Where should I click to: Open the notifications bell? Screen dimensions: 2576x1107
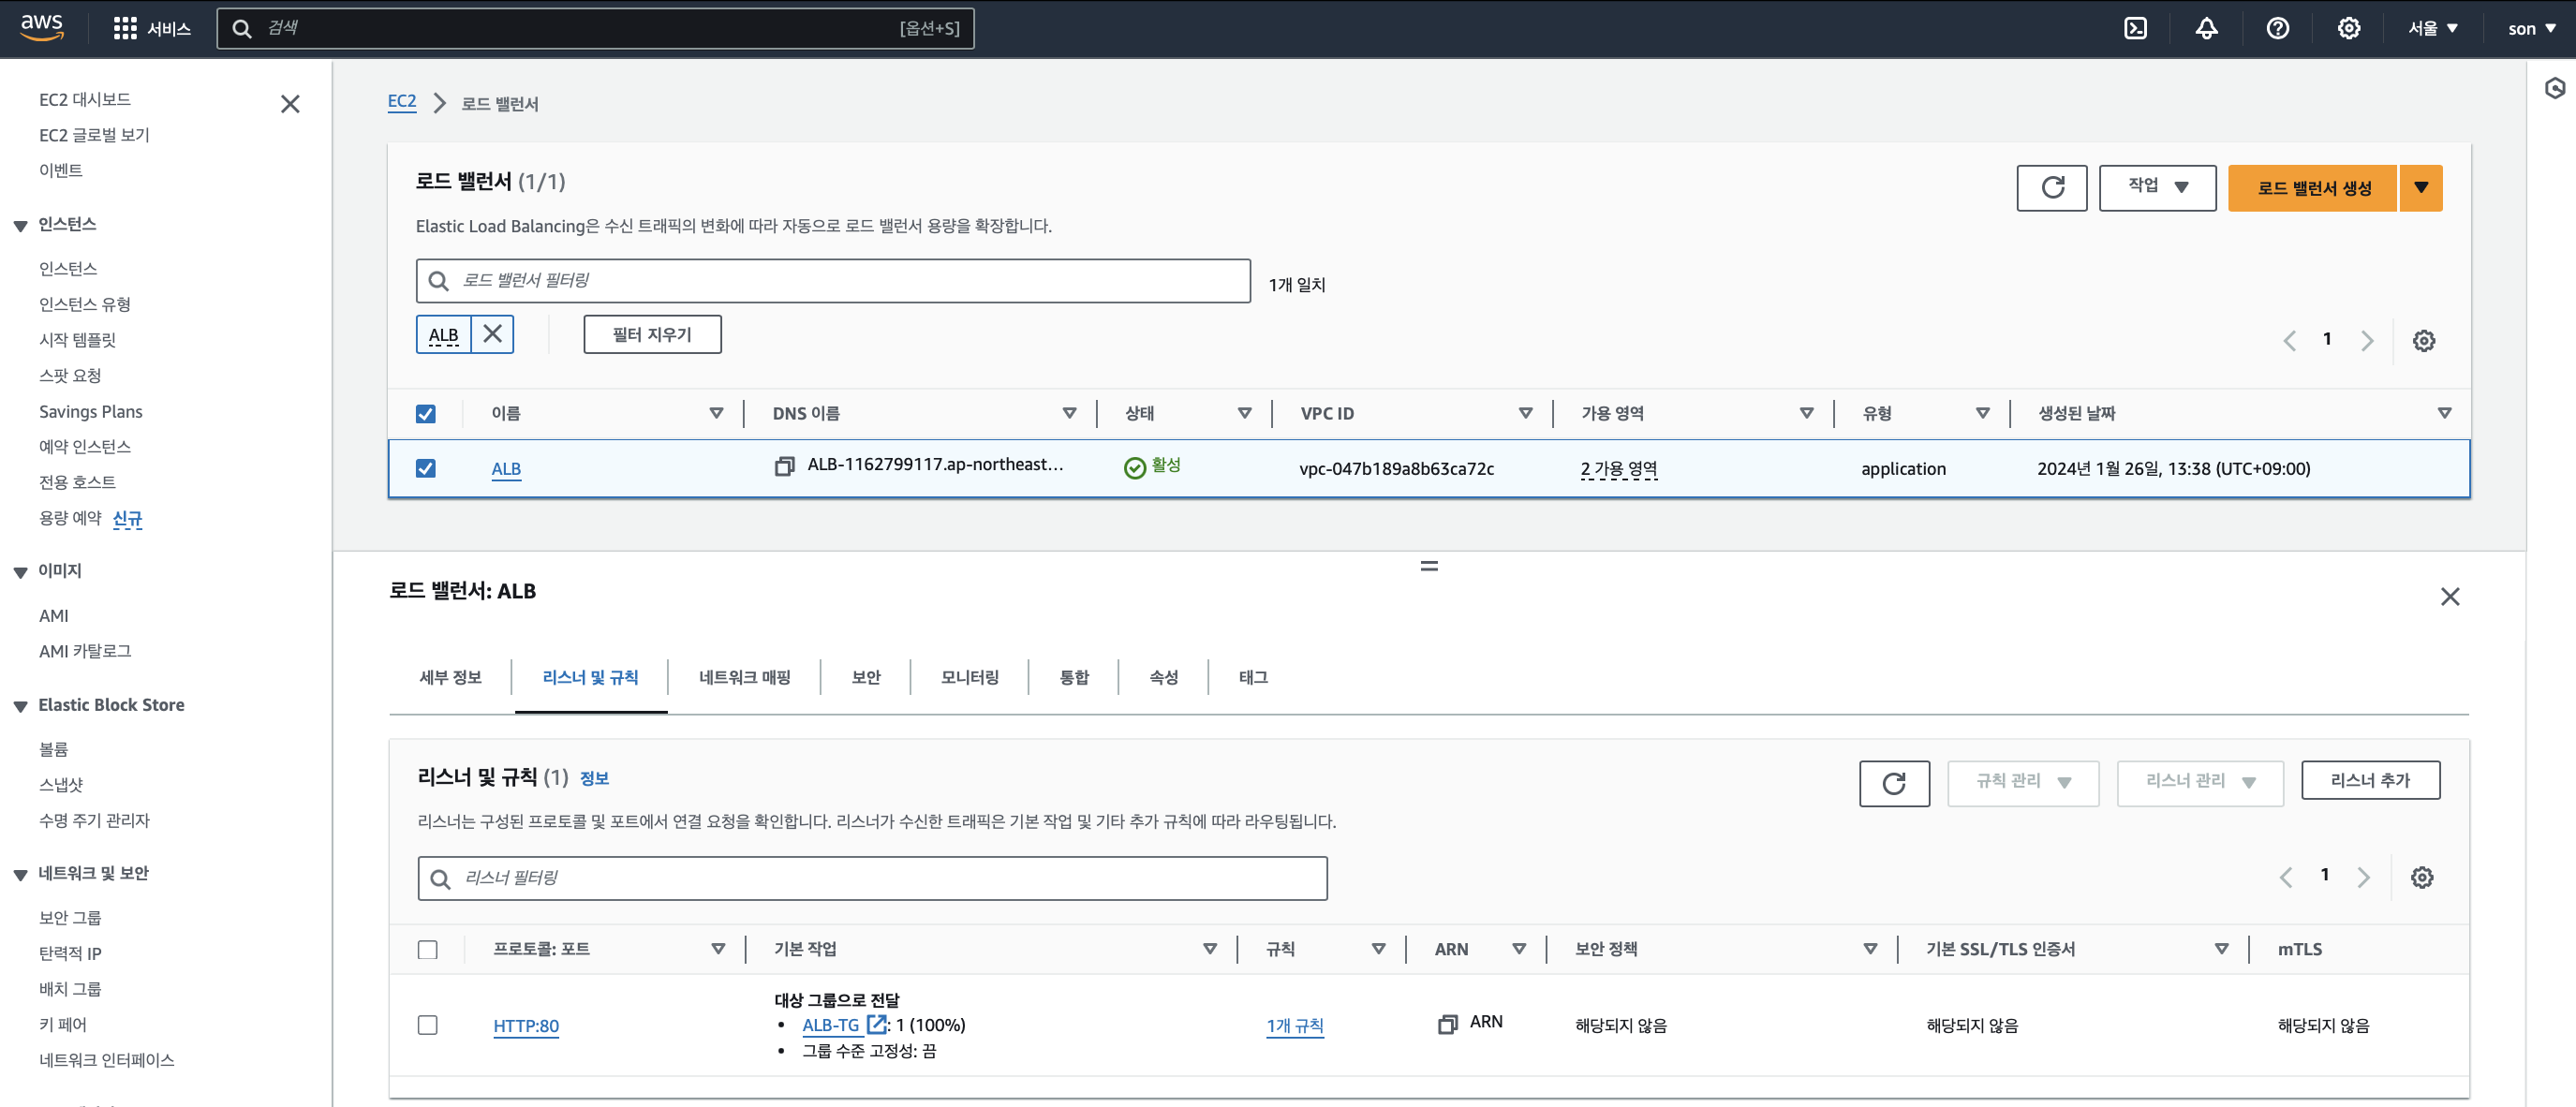pyautogui.click(x=2206, y=28)
